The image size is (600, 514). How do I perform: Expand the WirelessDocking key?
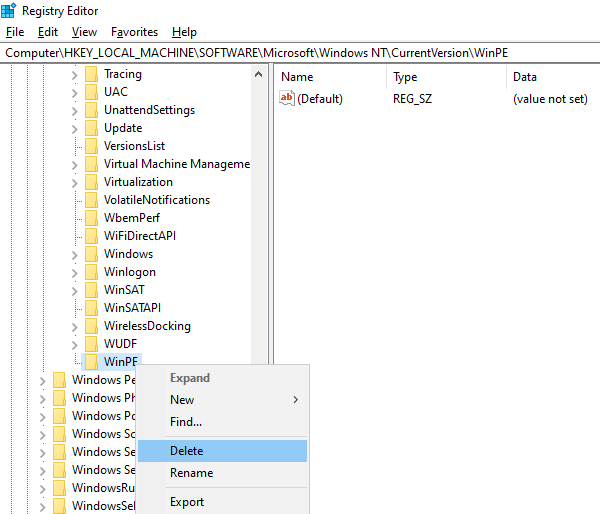tap(75, 327)
